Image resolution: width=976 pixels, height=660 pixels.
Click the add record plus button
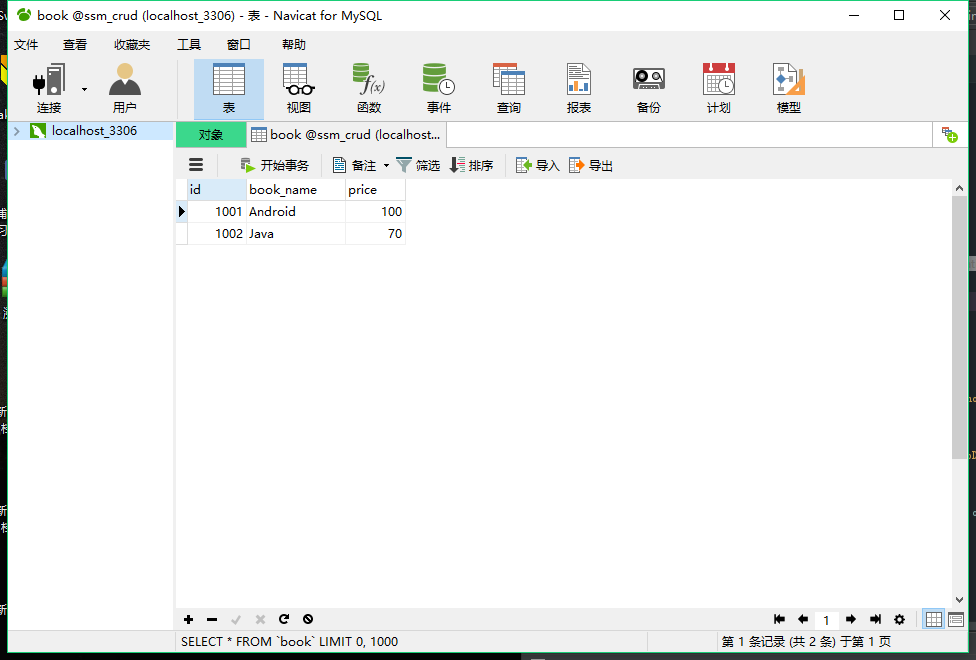click(x=188, y=620)
